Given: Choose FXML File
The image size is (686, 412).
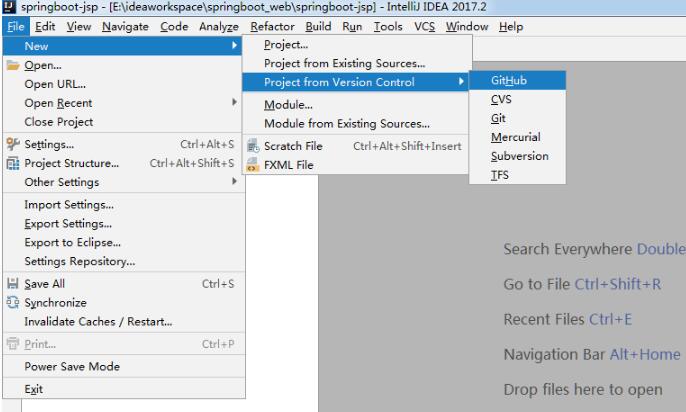Looking at the screenshot, I should coord(356,165).
